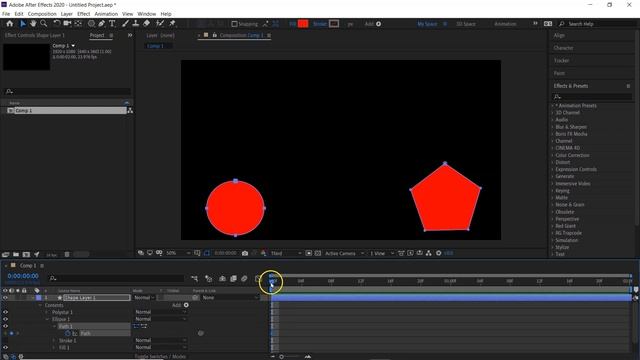This screenshot has height=360, width=640.
Task: Toggle the Path property stopwatch
Action: (x=68, y=333)
